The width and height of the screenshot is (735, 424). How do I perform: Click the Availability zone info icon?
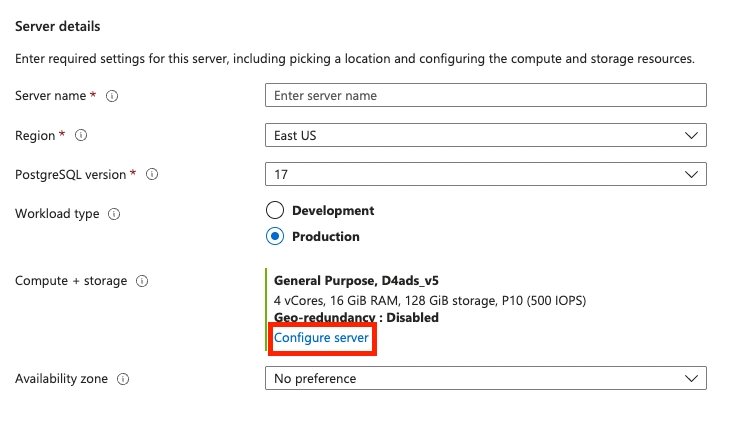tap(123, 379)
